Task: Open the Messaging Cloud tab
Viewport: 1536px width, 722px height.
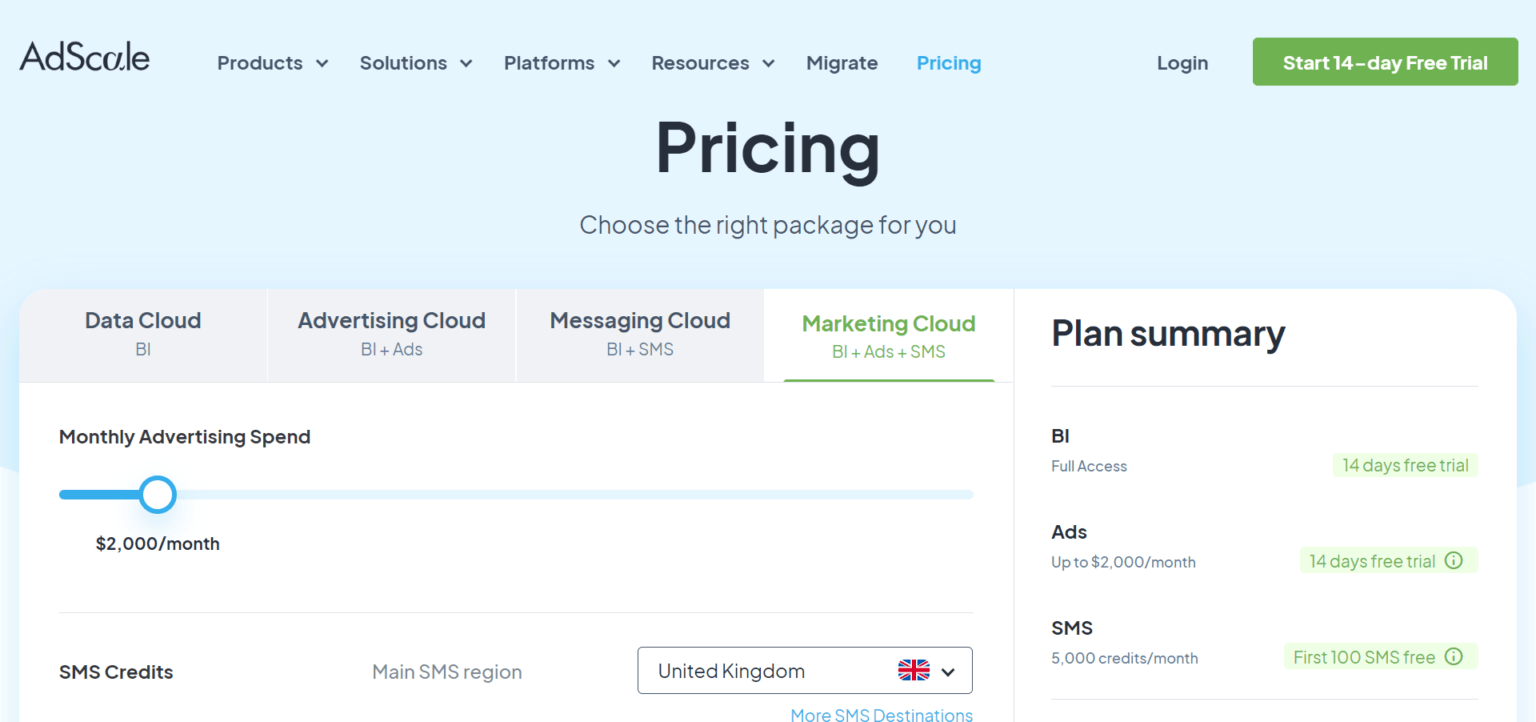Action: coord(639,334)
